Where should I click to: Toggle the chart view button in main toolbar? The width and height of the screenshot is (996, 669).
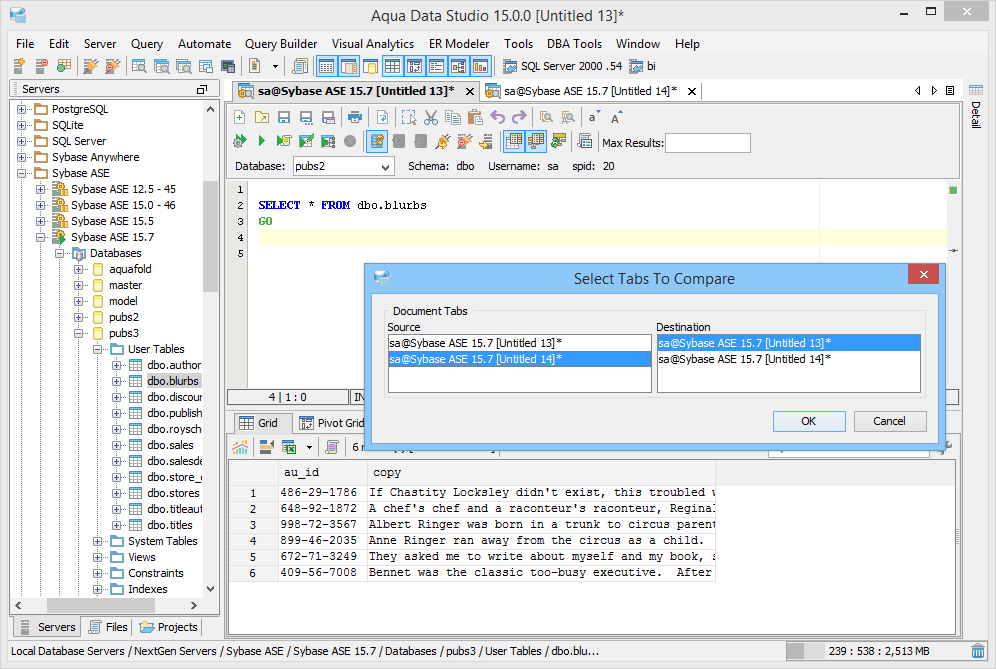(481, 66)
